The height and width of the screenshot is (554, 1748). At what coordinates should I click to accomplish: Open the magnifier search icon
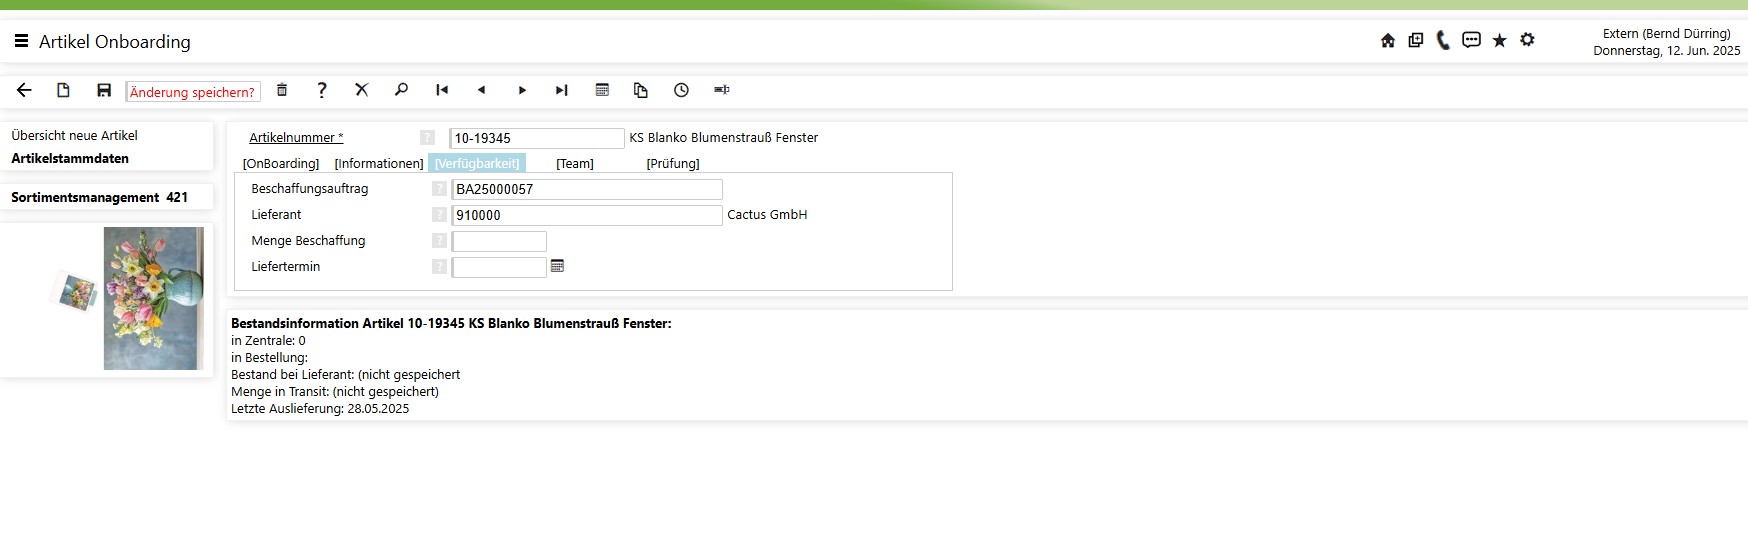coord(401,90)
